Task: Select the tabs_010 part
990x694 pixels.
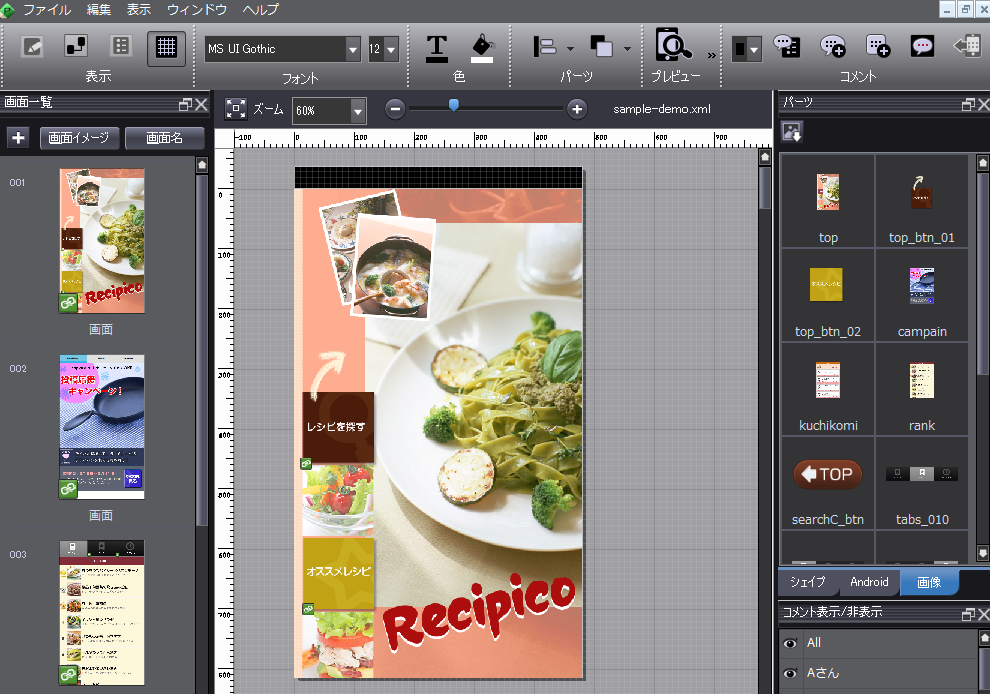Action: tap(922, 484)
